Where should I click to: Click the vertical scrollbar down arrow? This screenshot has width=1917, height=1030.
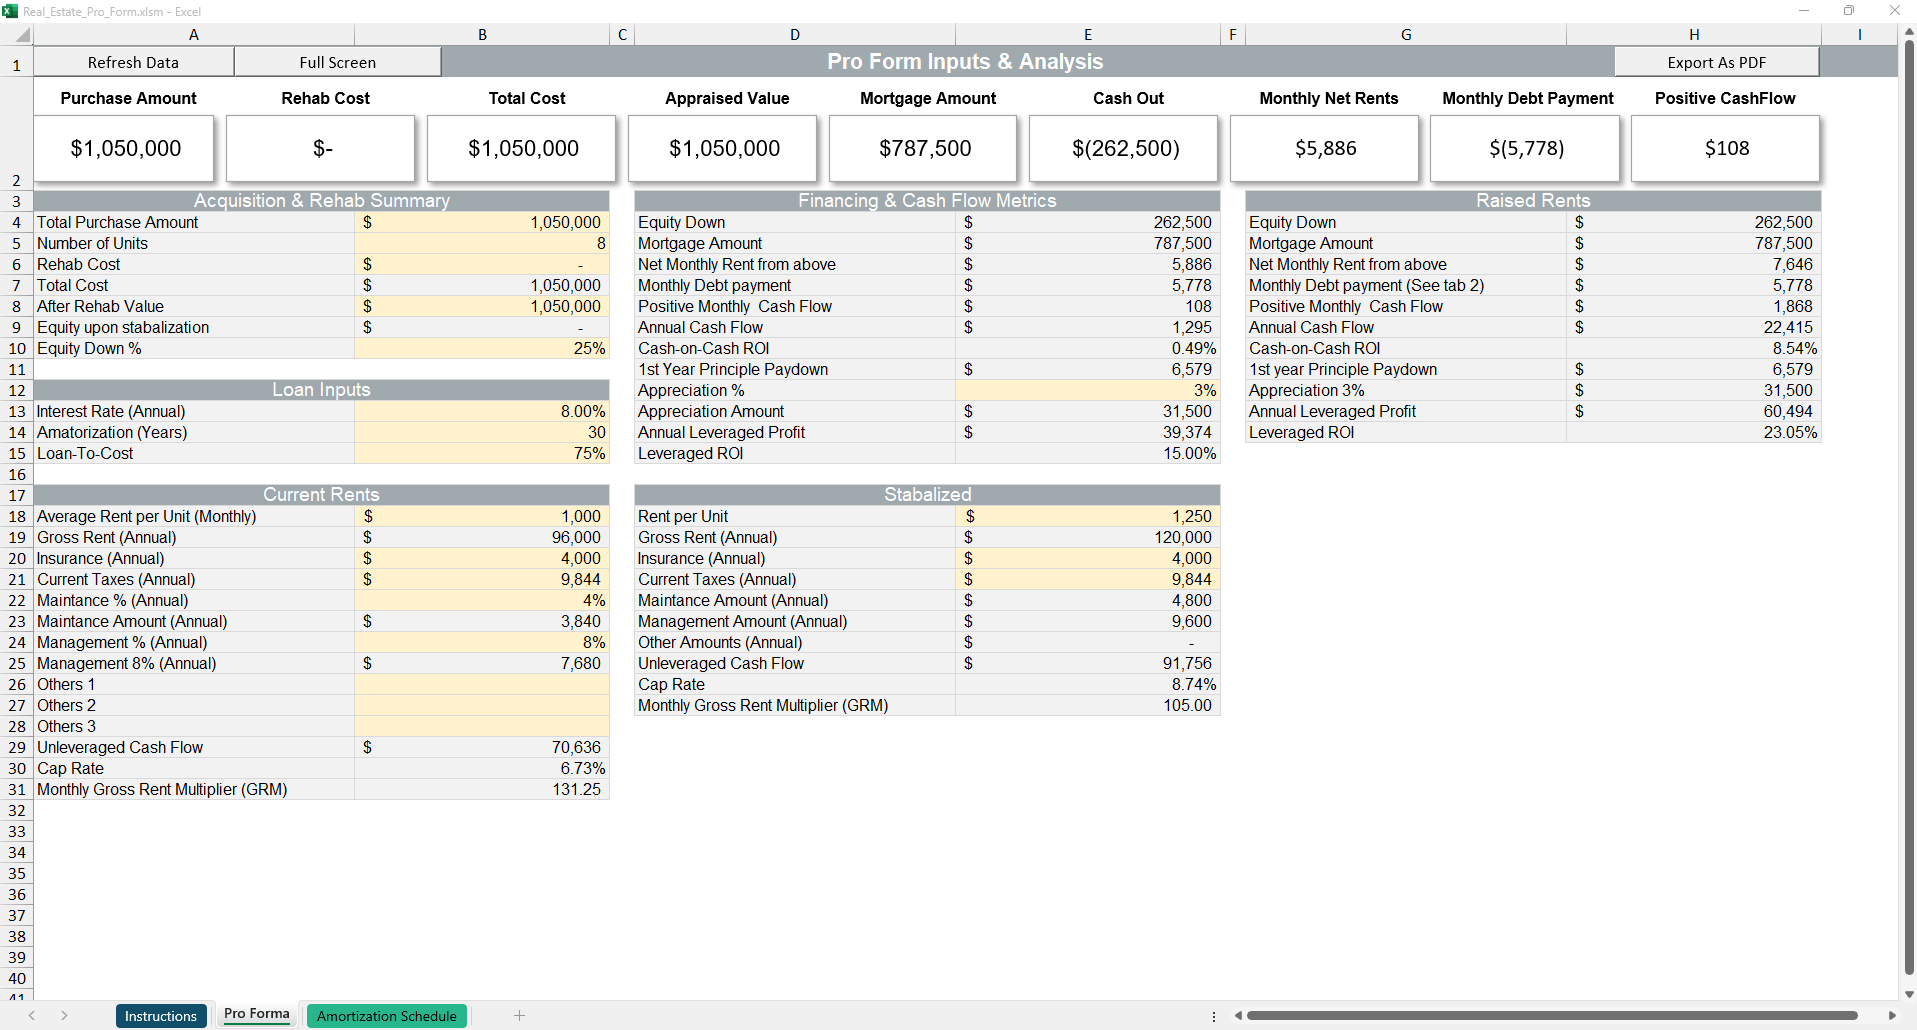click(x=1908, y=994)
